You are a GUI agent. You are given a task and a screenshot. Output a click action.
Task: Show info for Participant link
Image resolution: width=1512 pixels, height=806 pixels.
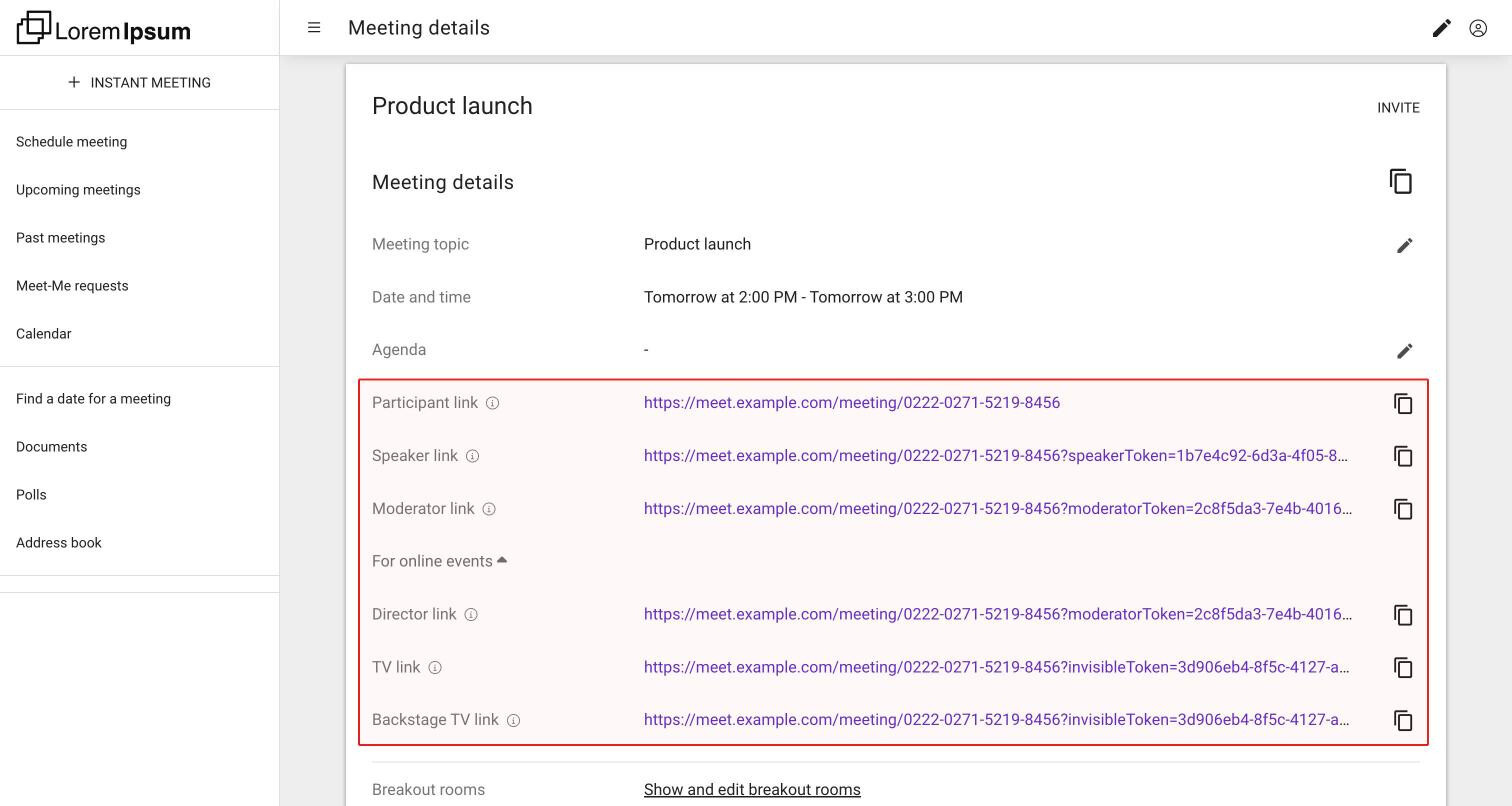(493, 403)
